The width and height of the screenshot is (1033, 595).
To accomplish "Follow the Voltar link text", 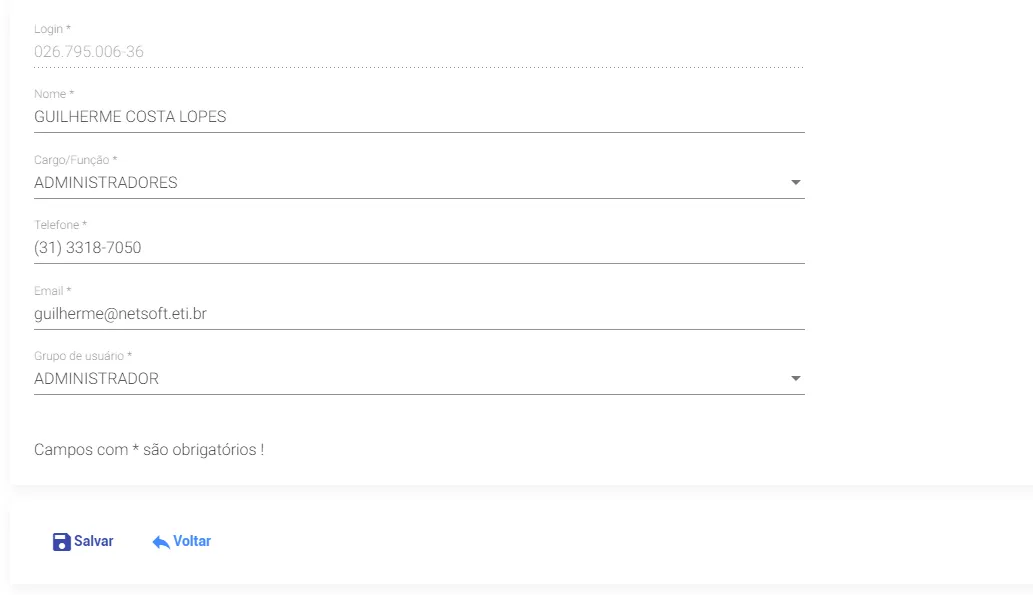I will [x=192, y=541].
